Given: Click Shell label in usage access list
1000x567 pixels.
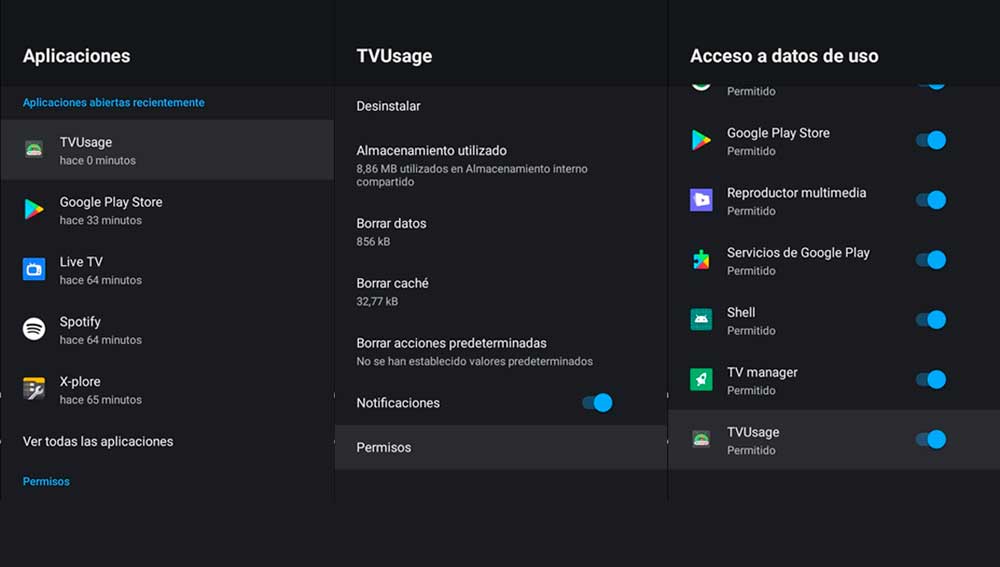Looking at the screenshot, I should coord(741,312).
